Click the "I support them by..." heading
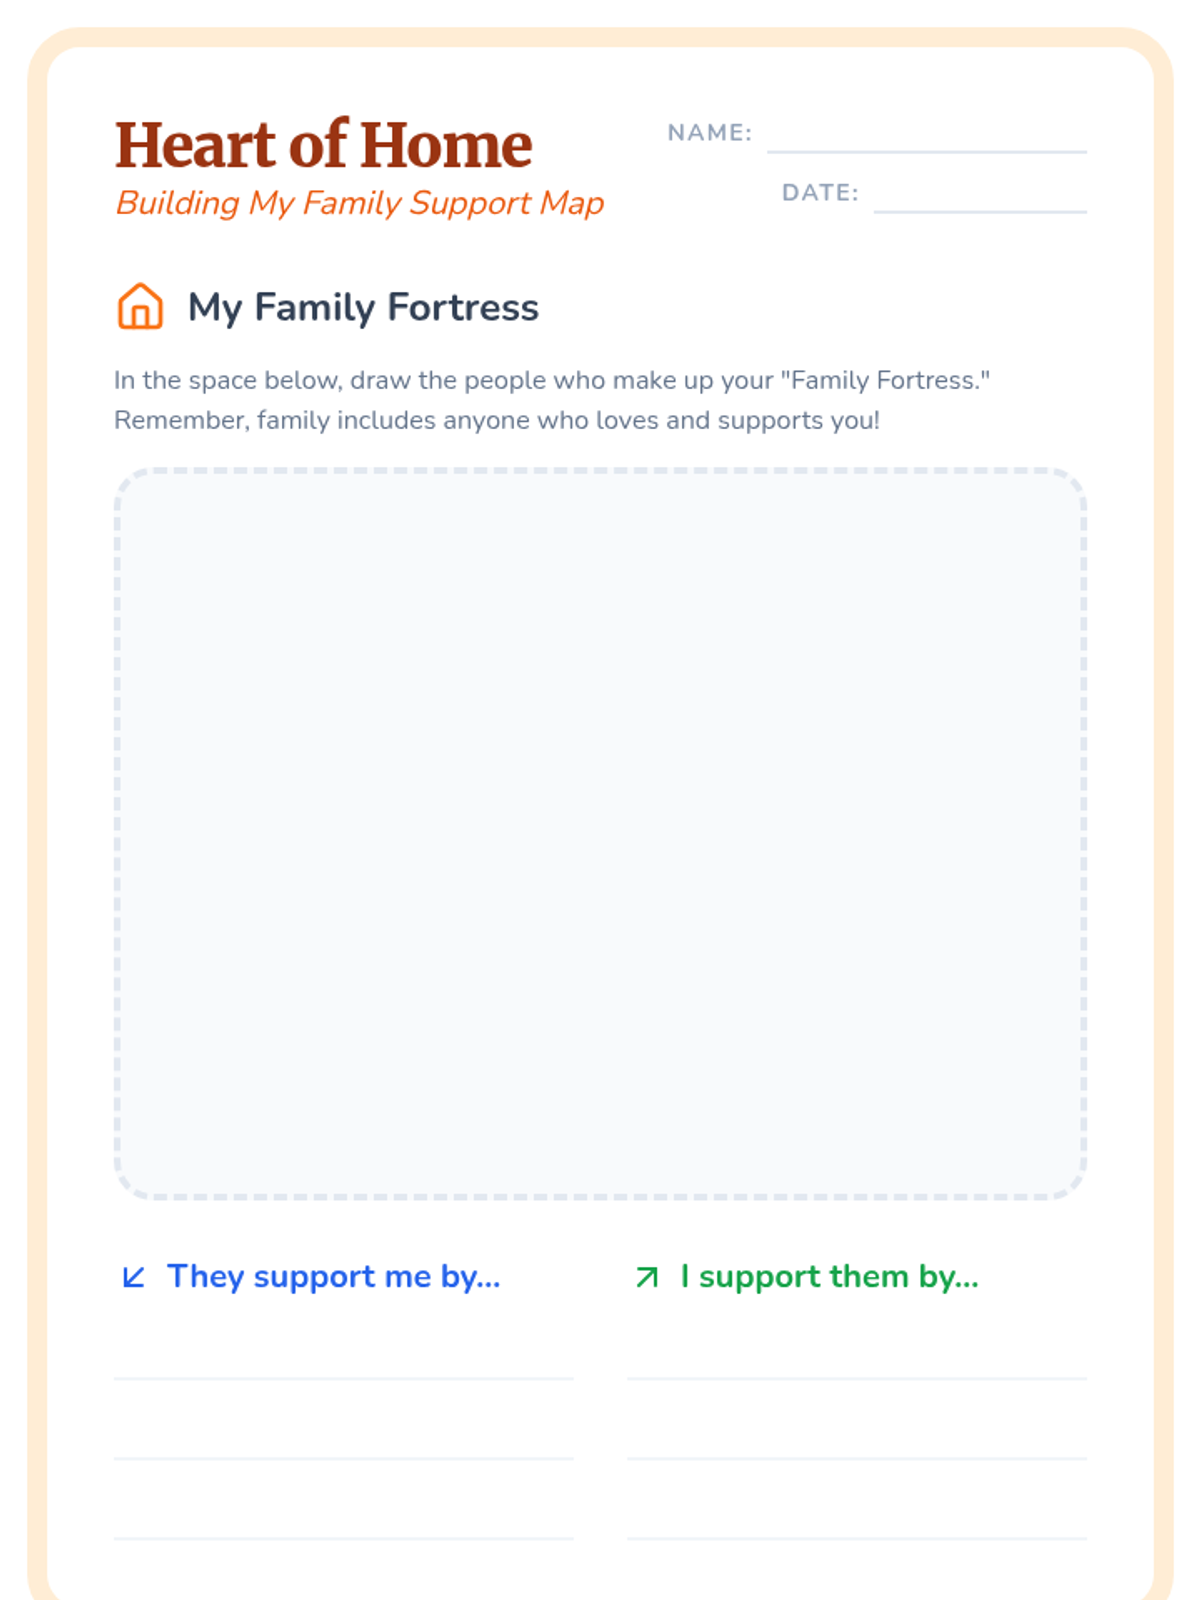 point(829,1277)
